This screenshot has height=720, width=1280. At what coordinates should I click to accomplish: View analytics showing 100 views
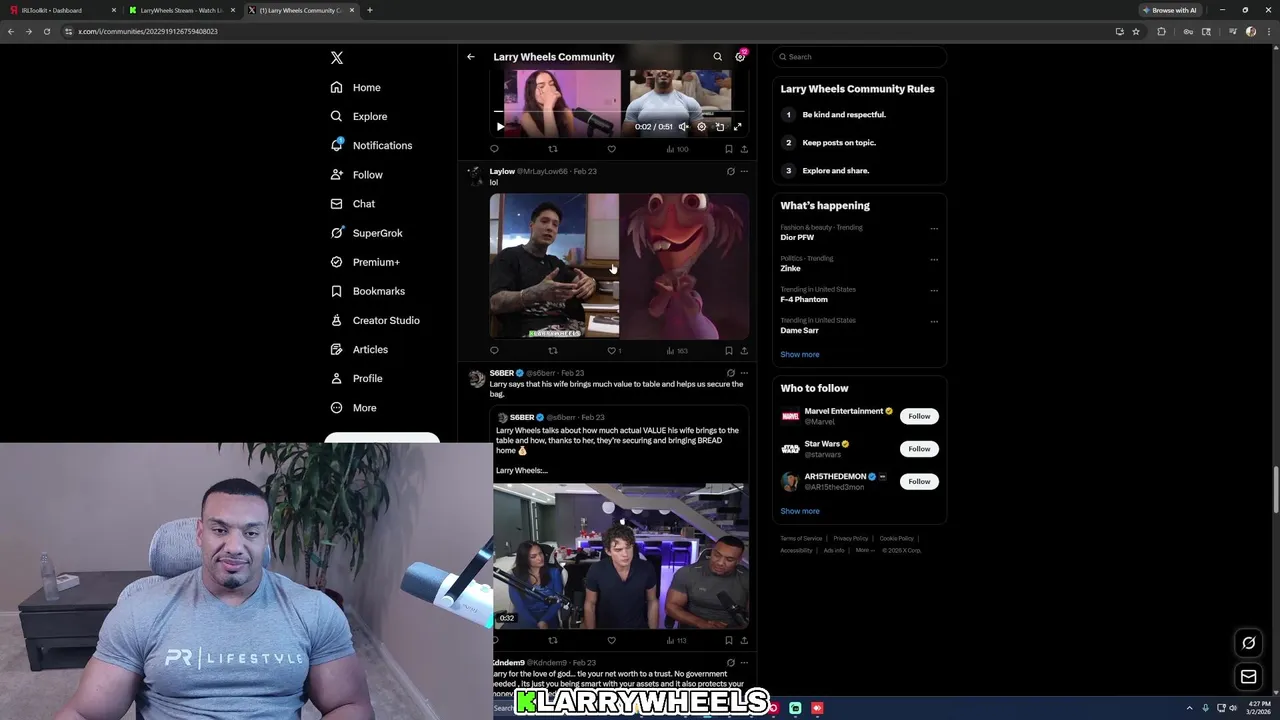pyautogui.click(x=677, y=149)
